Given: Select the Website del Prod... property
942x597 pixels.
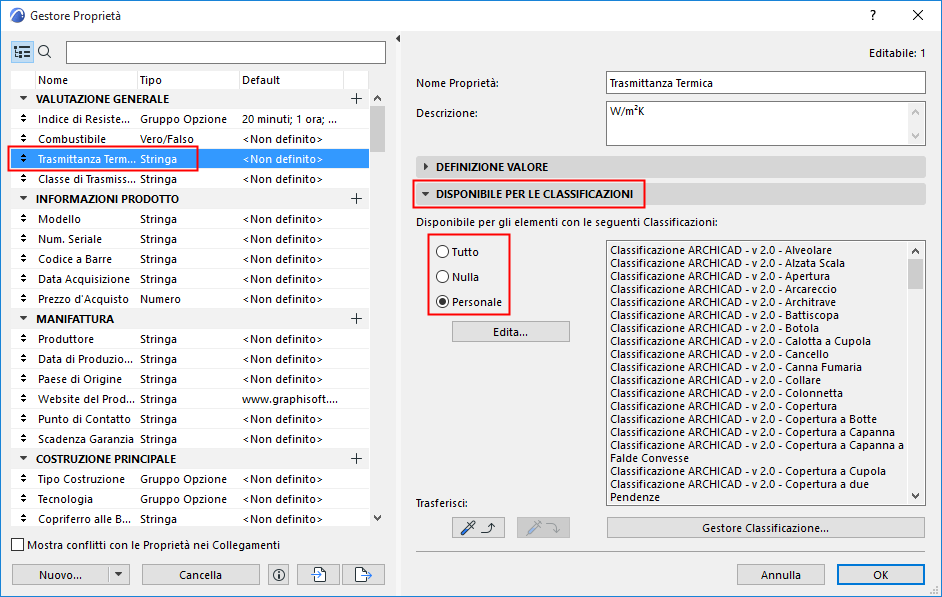Looking at the screenshot, I should [x=190, y=399].
